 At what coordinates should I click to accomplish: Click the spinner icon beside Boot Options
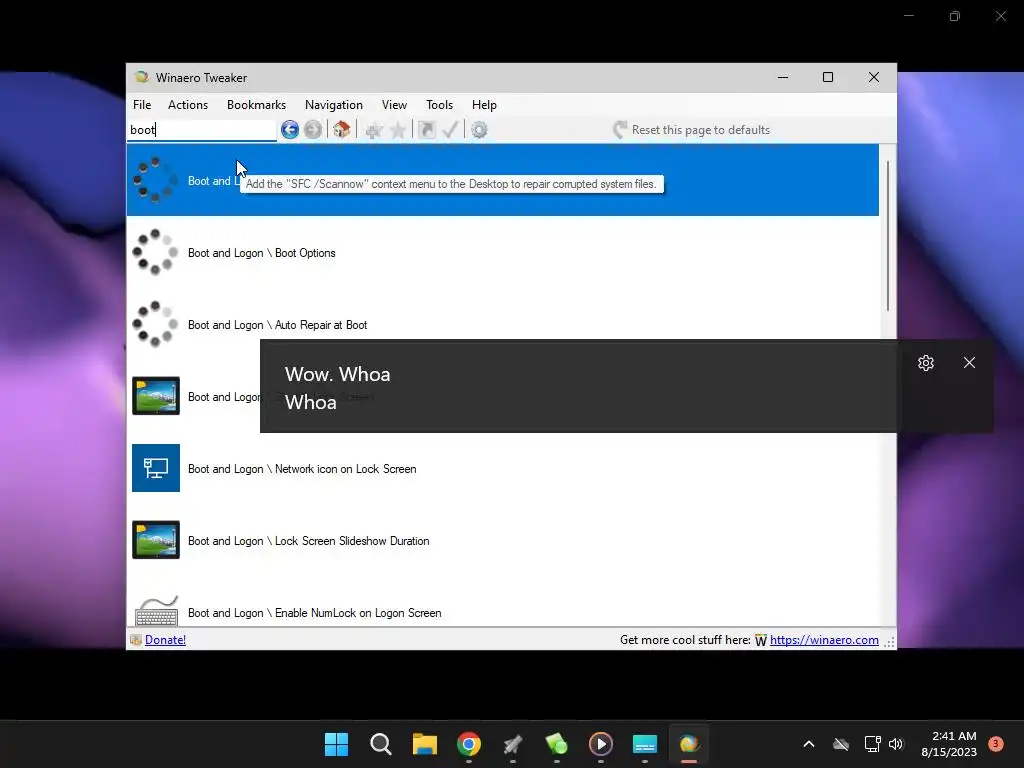tap(155, 252)
